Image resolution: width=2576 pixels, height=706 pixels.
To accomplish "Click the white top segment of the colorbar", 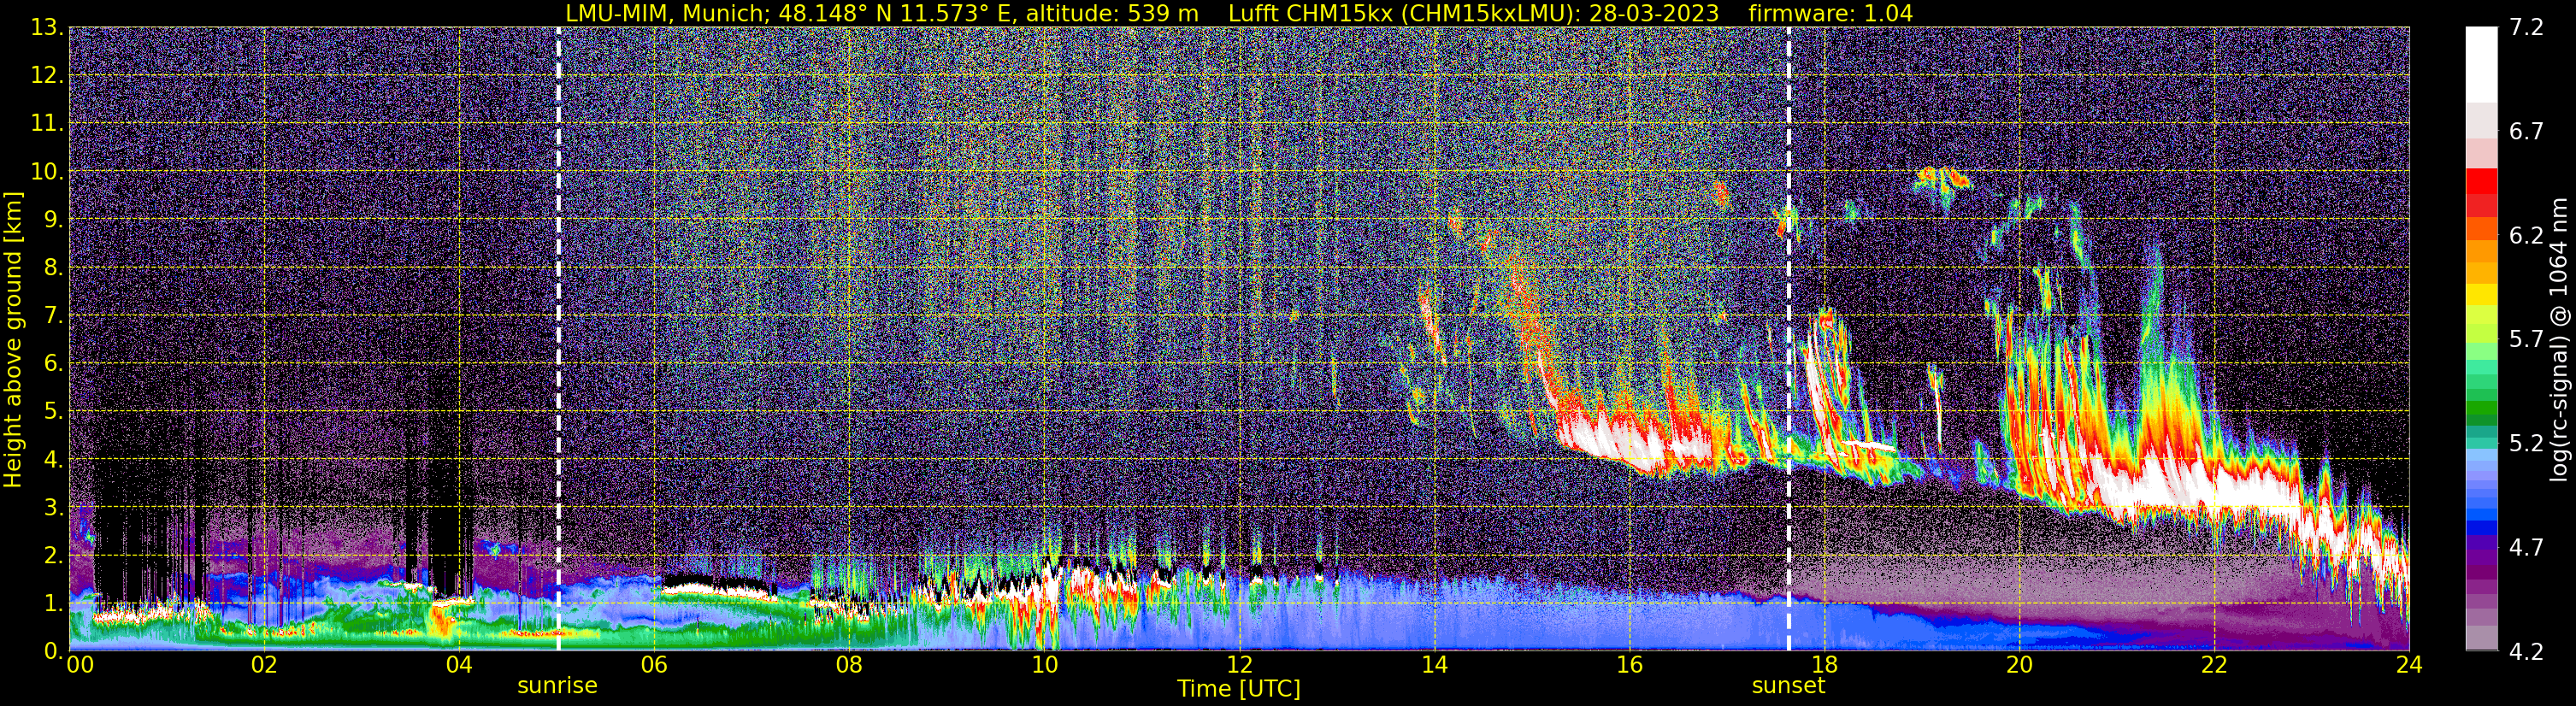I will [2481, 65].
